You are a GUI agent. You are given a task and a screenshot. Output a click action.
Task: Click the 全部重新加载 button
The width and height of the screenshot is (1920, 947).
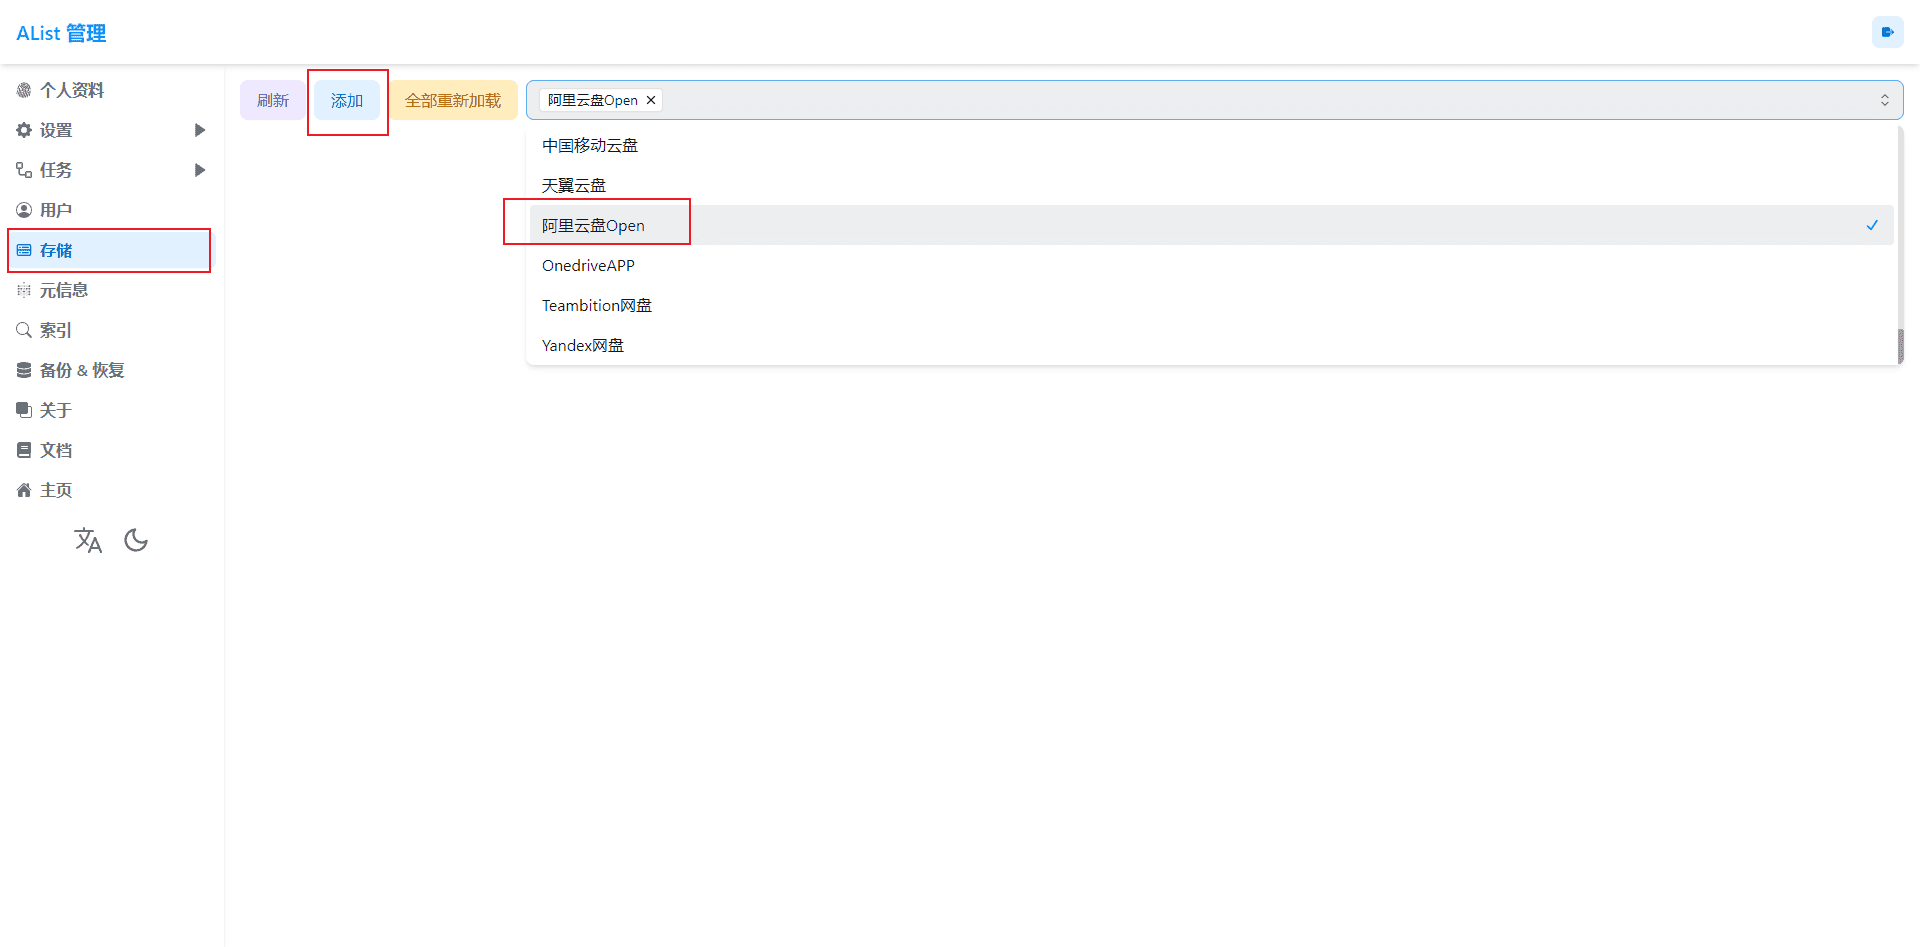tap(453, 100)
